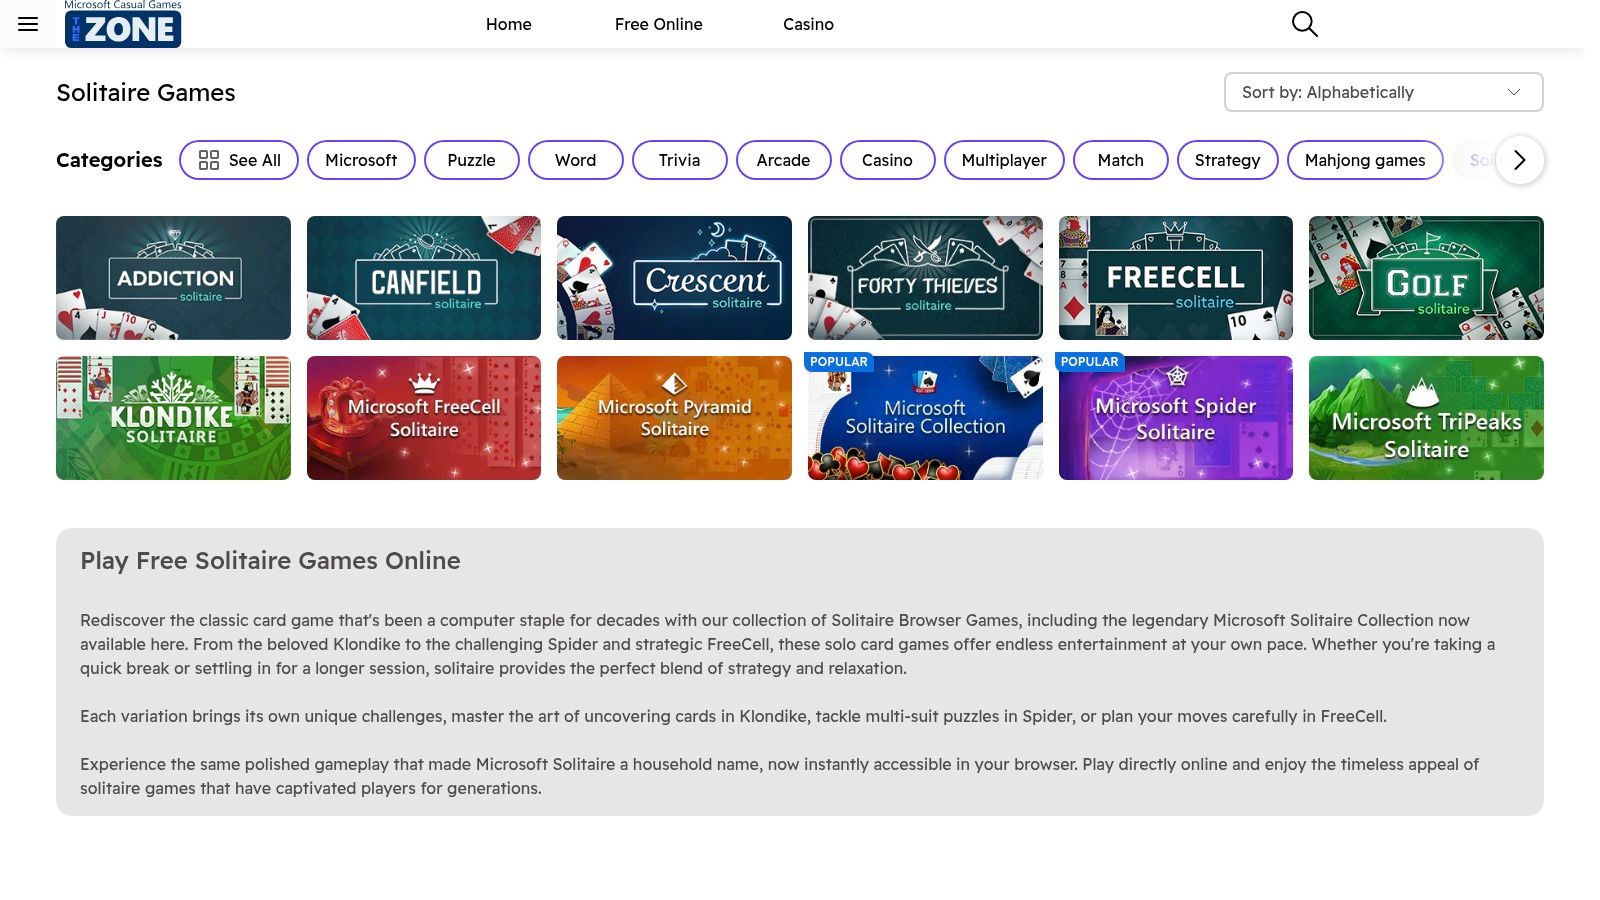Select the Trivia category chip
Image resolution: width=1600 pixels, height=900 pixels.
680,160
